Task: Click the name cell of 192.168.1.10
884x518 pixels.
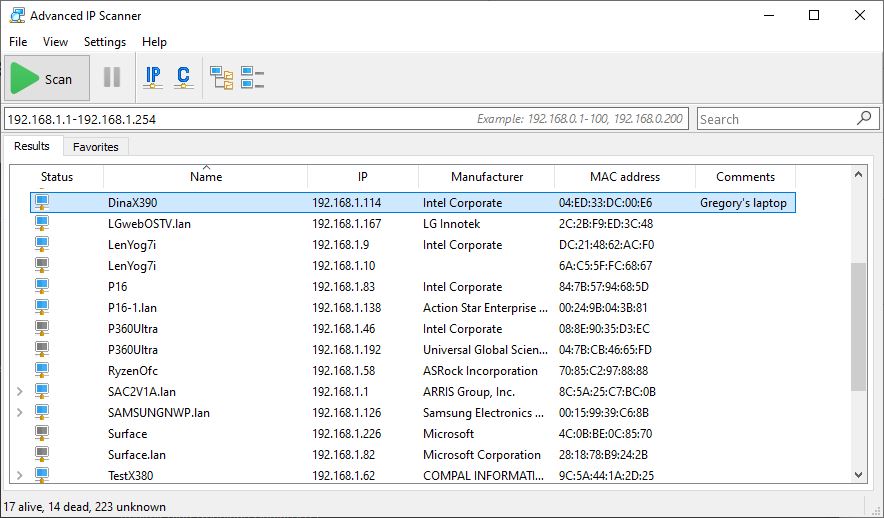Action: tap(132, 265)
